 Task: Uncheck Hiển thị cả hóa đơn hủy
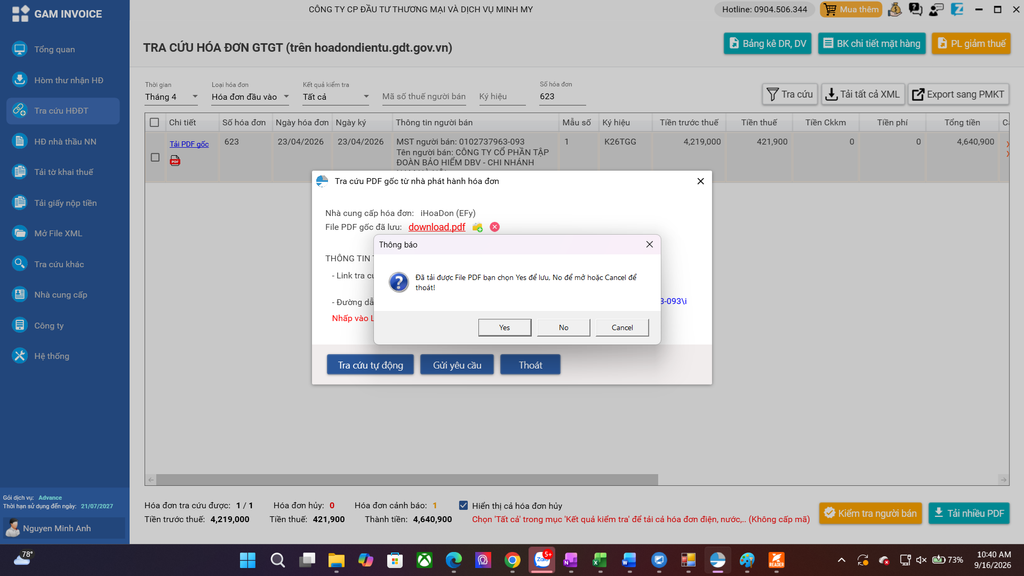(x=463, y=505)
